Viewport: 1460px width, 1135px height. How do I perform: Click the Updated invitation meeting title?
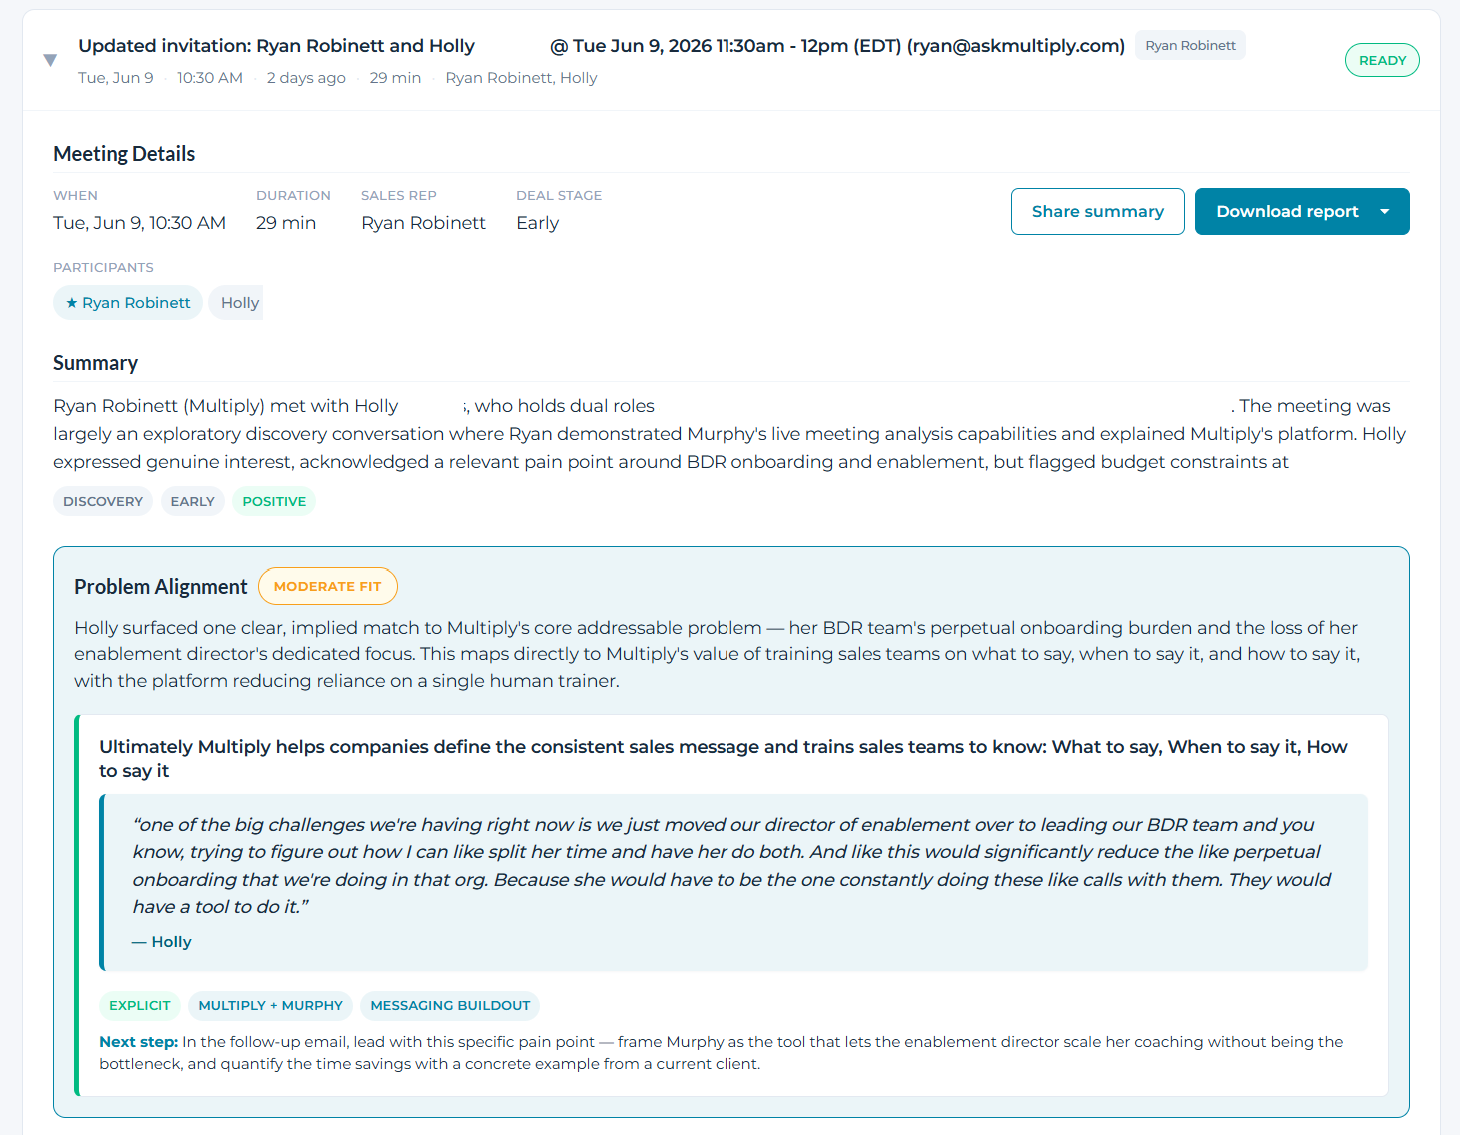pyautogui.click(x=602, y=46)
